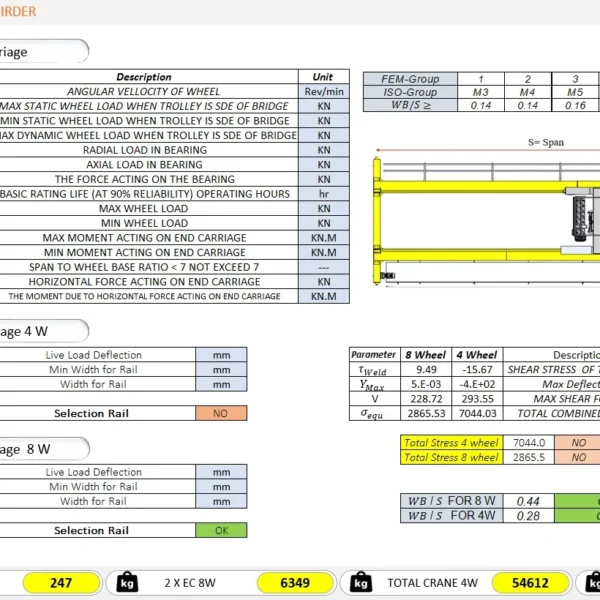Click the 0.44 WB/S for 8 W value
Screen dimensions: 600x600
tap(528, 501)
